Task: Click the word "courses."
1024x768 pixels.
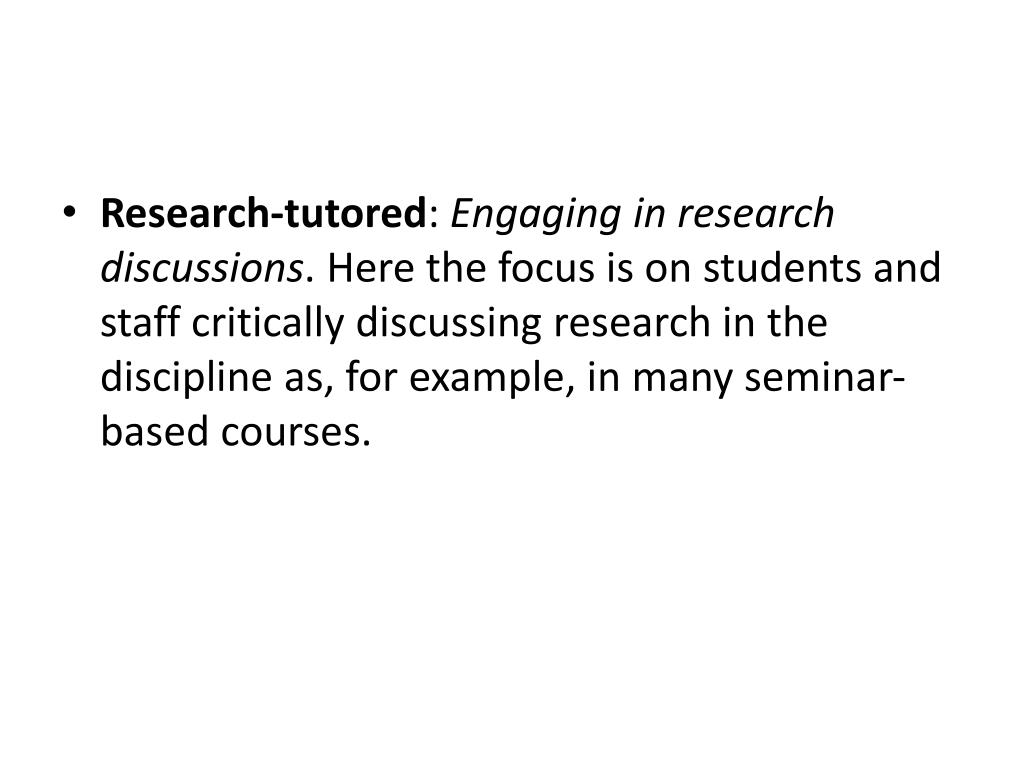Action: [296, 432]
